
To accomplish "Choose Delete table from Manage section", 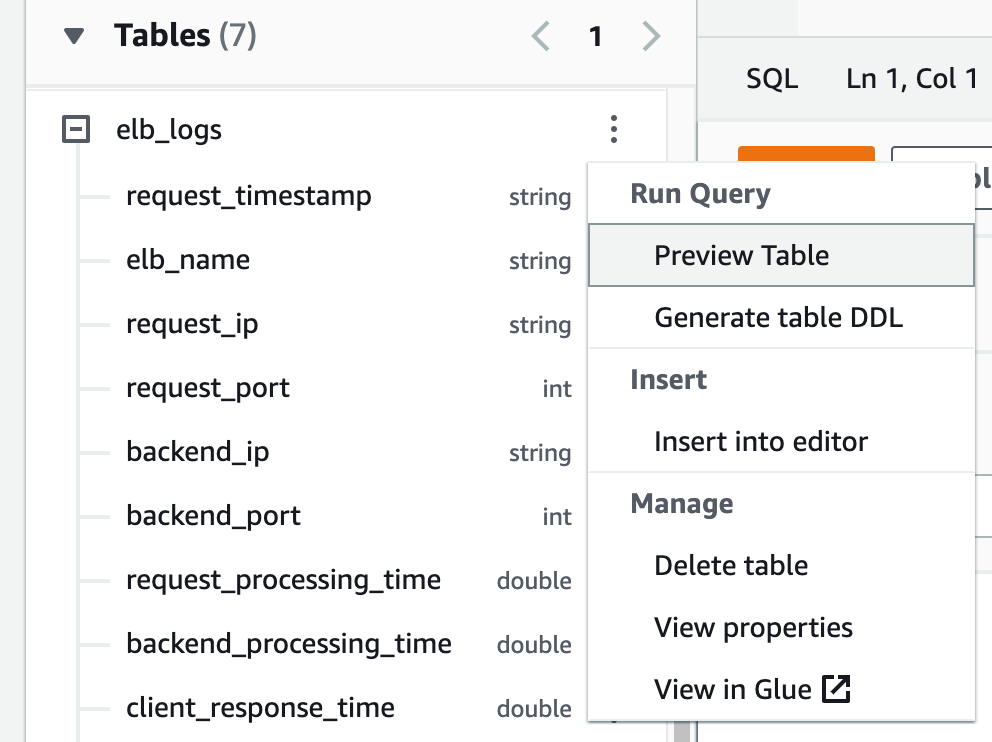I will pyautogui.click(x=781, y=565).
